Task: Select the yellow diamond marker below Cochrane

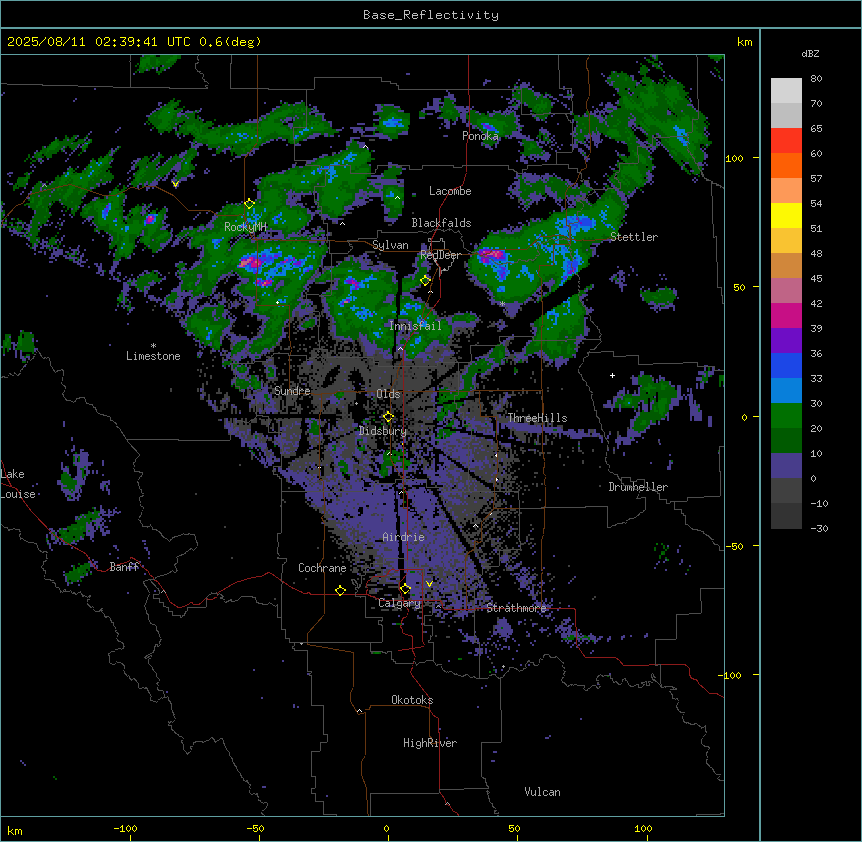Action: point(340,590)
